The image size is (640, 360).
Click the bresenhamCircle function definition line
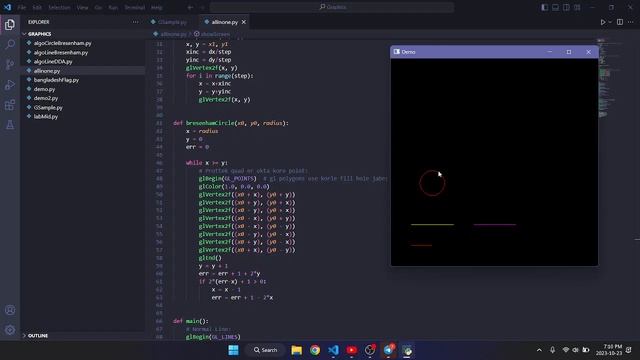(x=231, y=123)
